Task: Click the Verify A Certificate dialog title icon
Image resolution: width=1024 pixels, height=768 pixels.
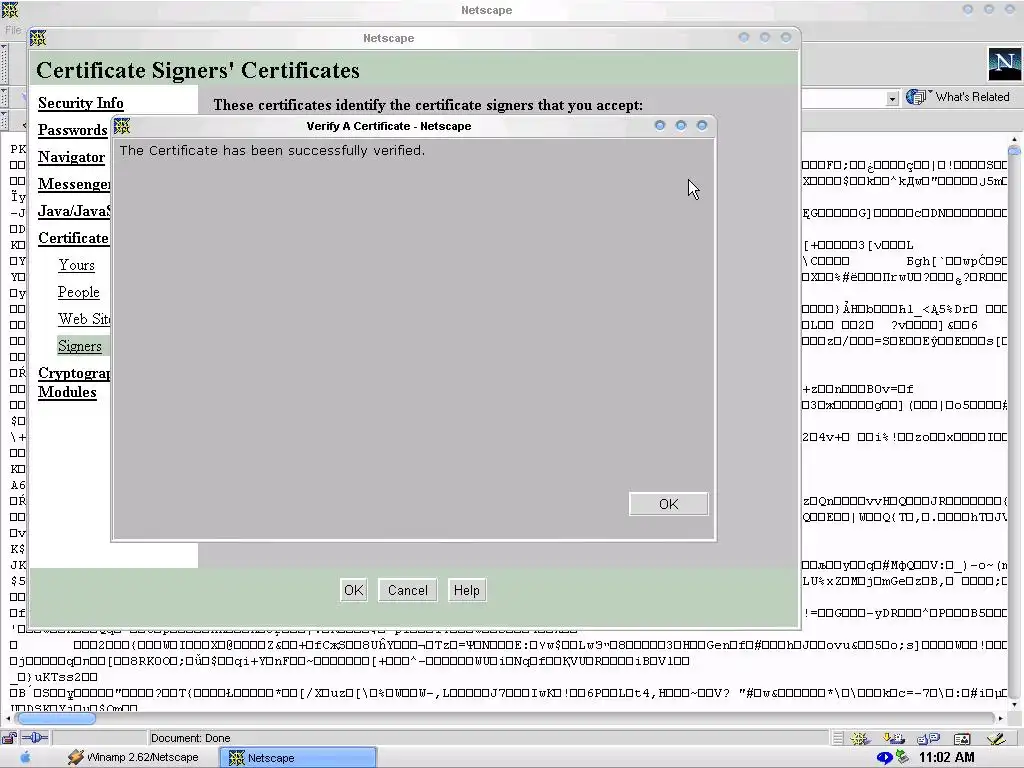Action: click(122, 126)
